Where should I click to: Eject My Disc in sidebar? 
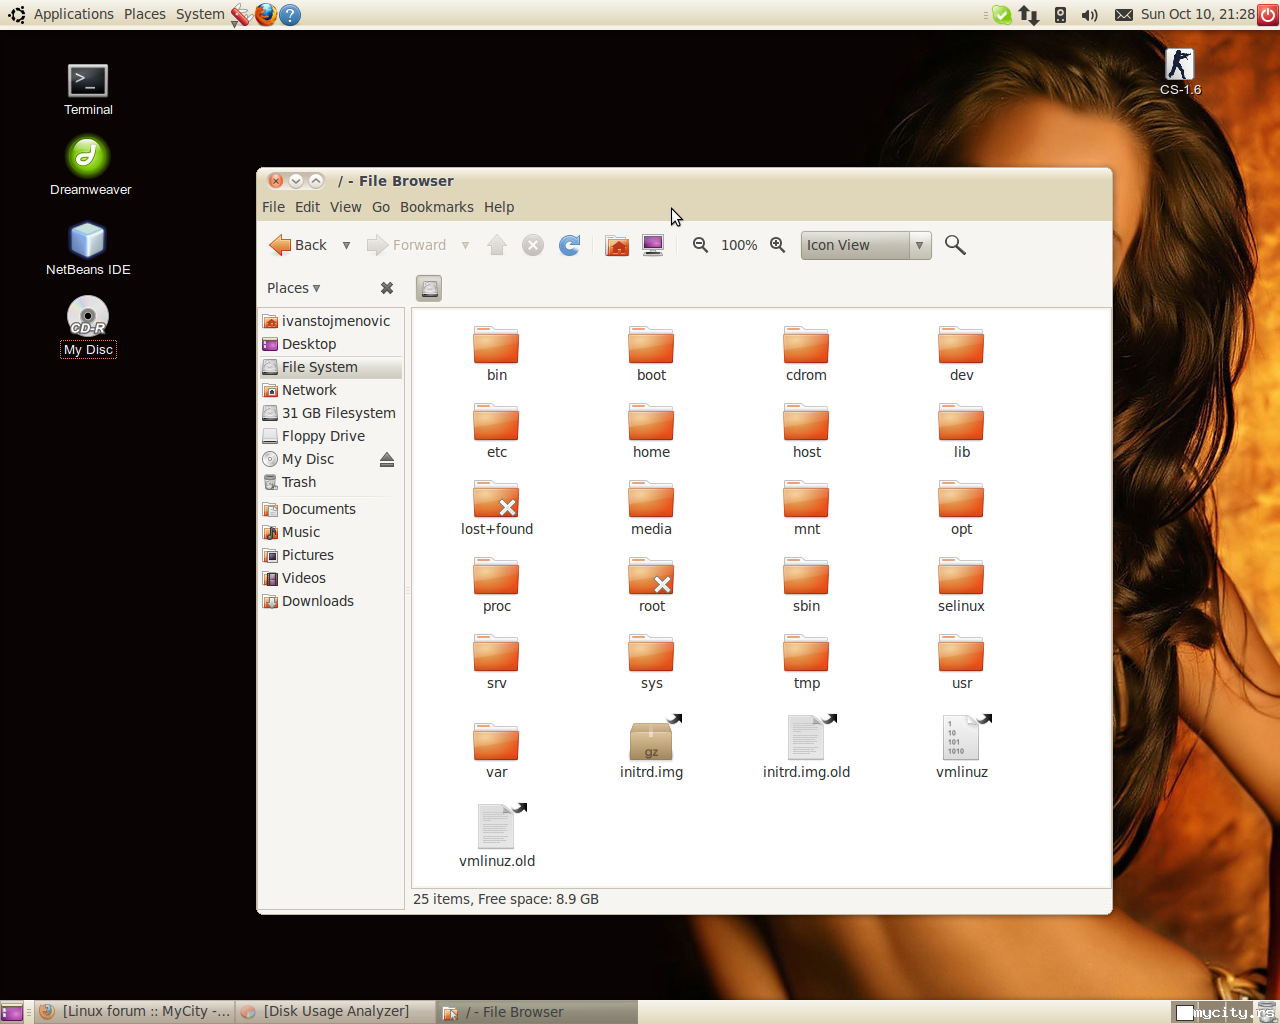(387, 459)
